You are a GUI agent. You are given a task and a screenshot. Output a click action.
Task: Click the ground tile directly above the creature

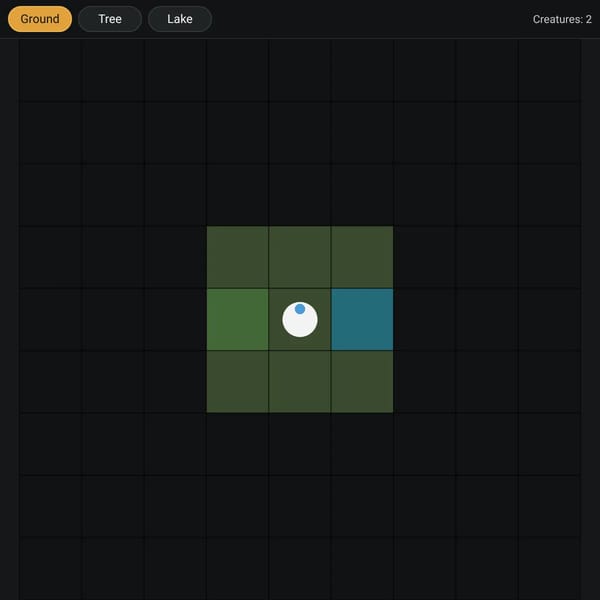coord(300,257)
